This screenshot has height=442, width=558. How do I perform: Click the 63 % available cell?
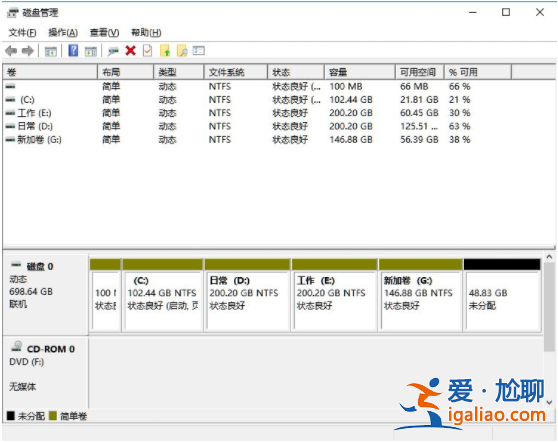(x=459, y=126)
